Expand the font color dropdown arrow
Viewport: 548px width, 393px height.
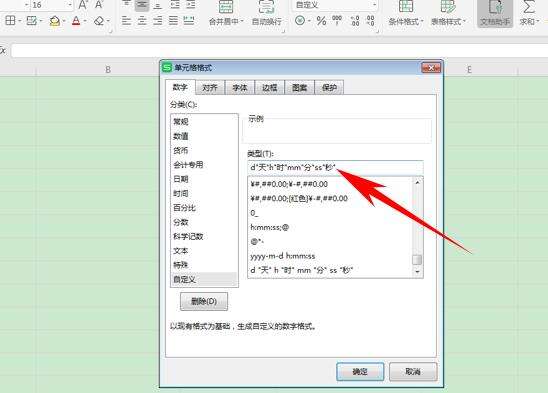(x=85, y=21)
